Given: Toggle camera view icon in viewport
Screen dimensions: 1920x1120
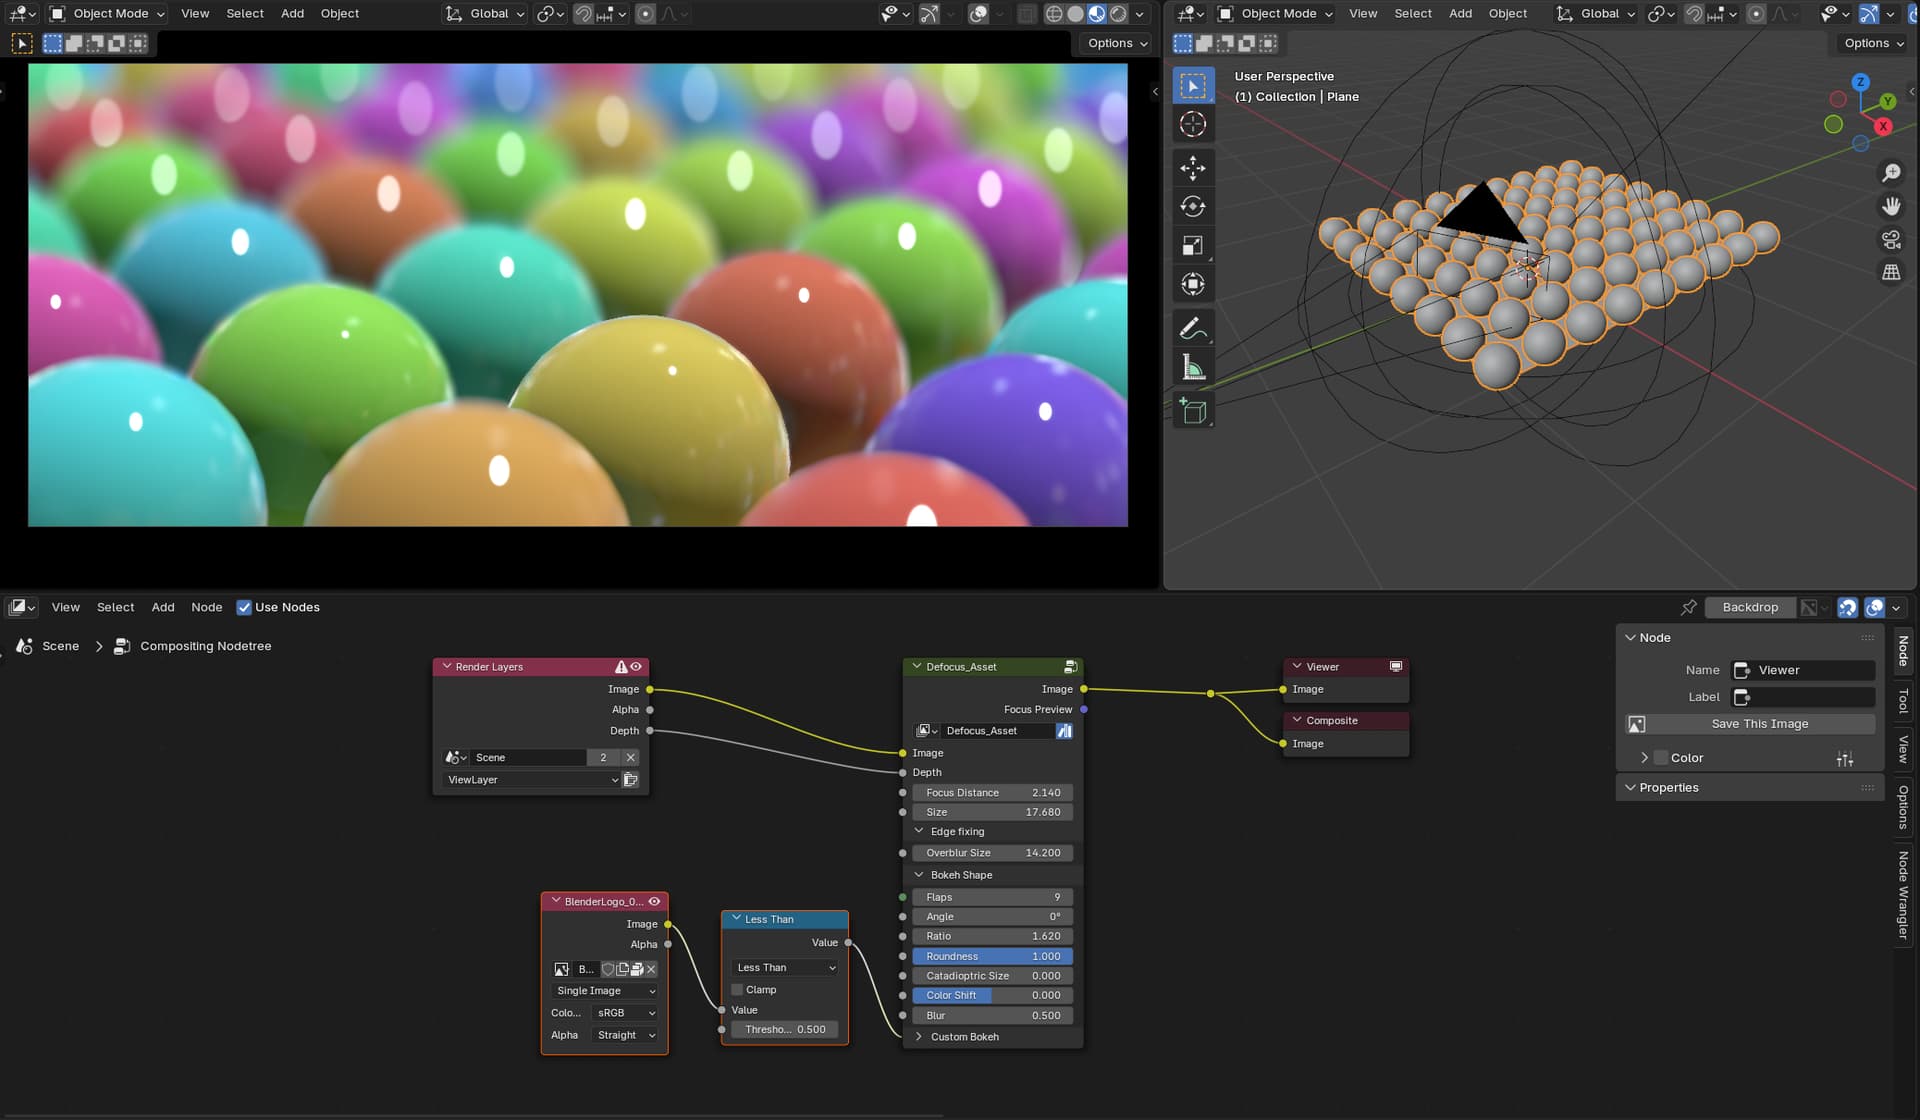Looking at the screenshot, I should pos(1891,240).
